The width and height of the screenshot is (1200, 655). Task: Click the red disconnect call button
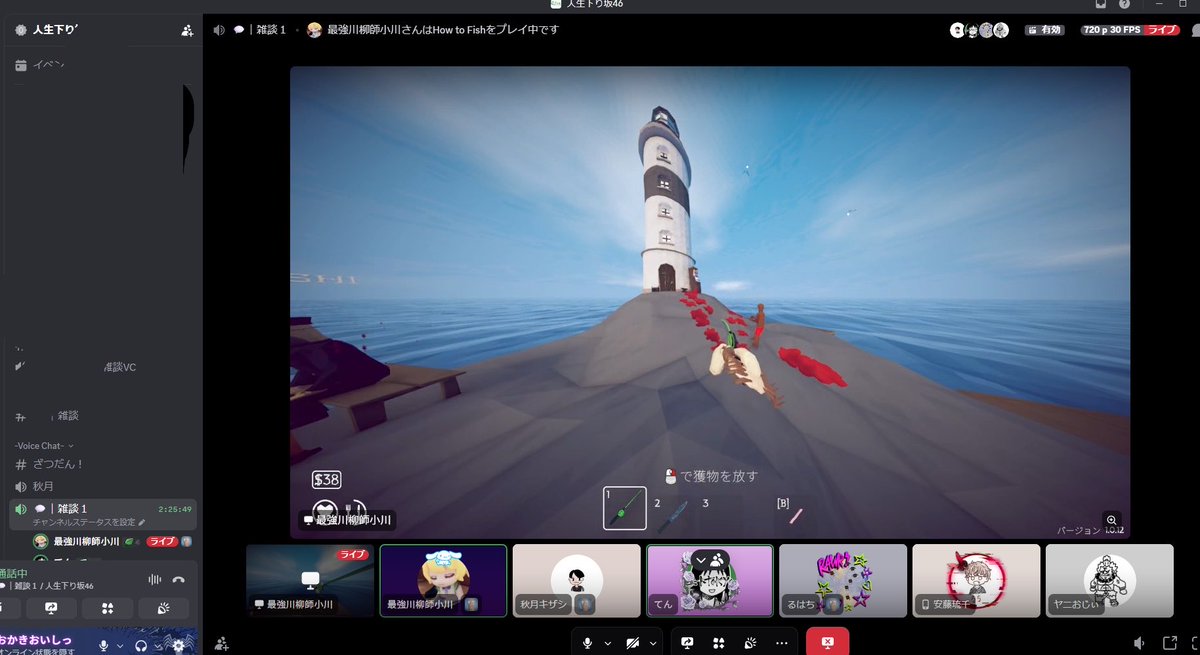click(x=827, y=642)
